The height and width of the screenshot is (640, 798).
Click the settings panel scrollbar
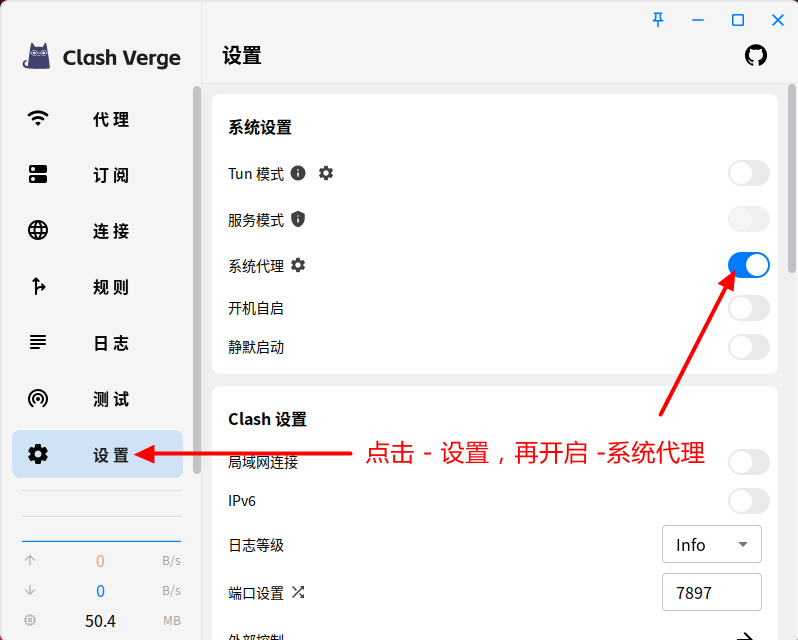tap(792, 178)
